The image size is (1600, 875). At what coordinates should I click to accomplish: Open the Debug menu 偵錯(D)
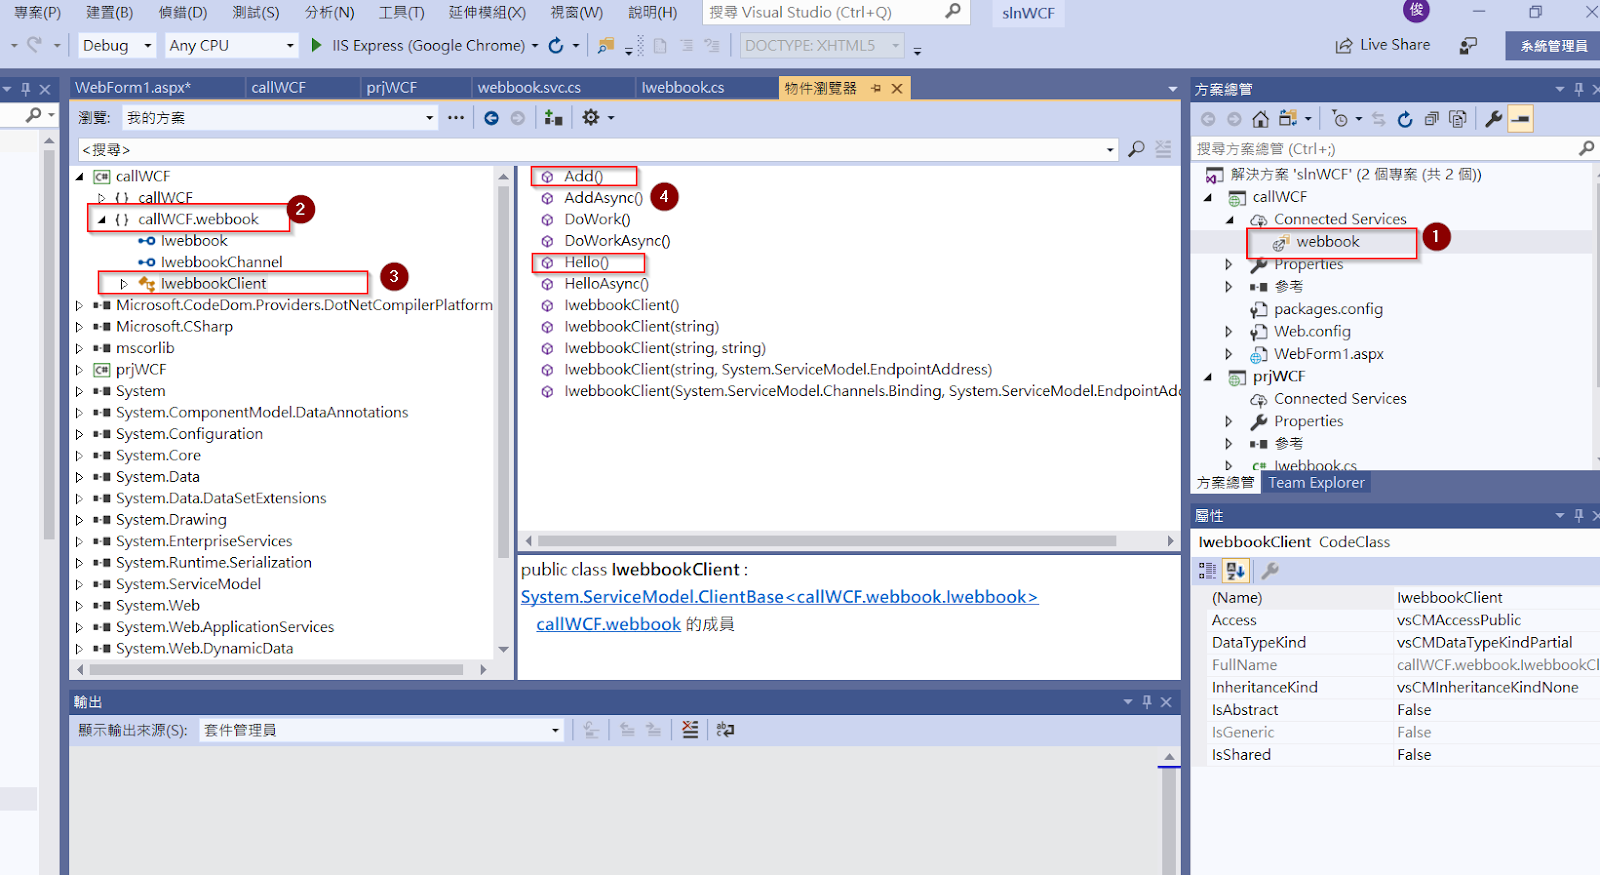[x=183, y=12]
